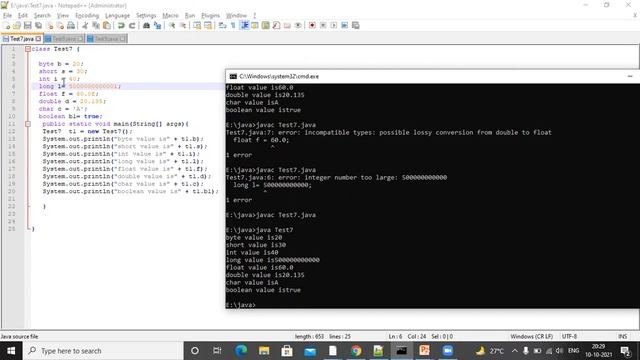
Task: Open the Search menu
Action: 42,16
